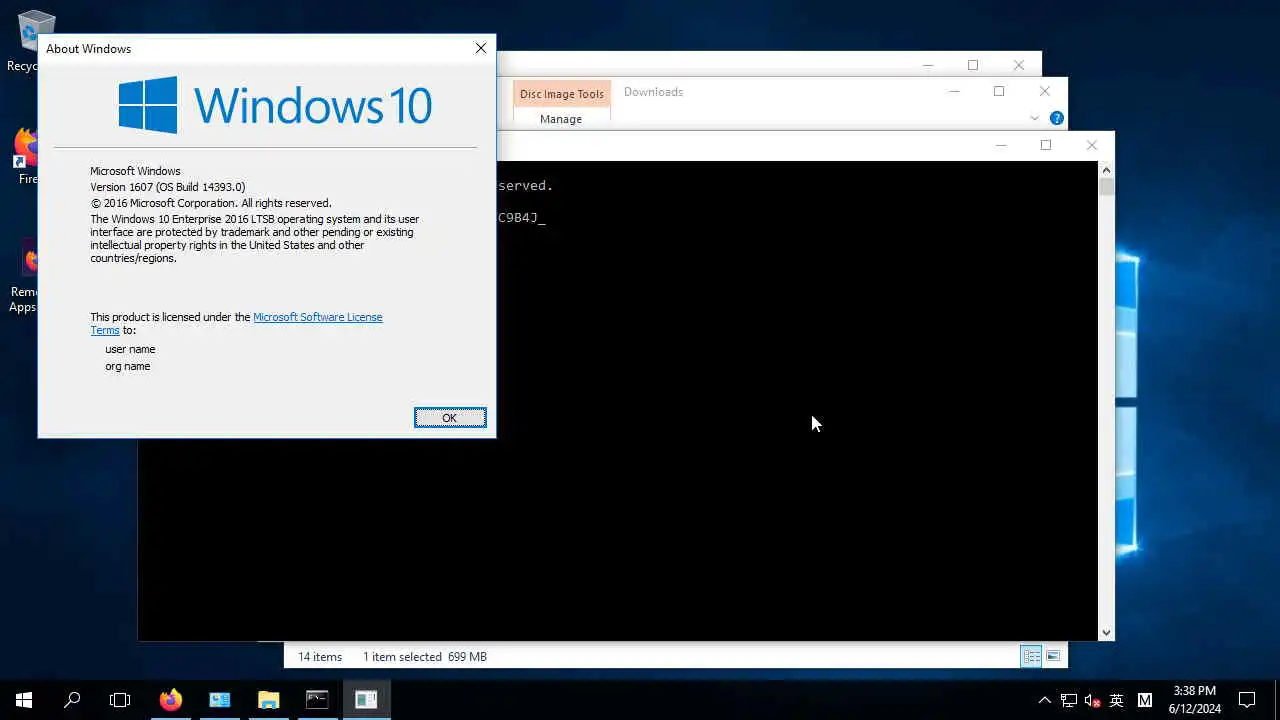The image size is (1280, 720).
Task: Click the M IME mode indicator
Action: click(x=1145, y=700)
